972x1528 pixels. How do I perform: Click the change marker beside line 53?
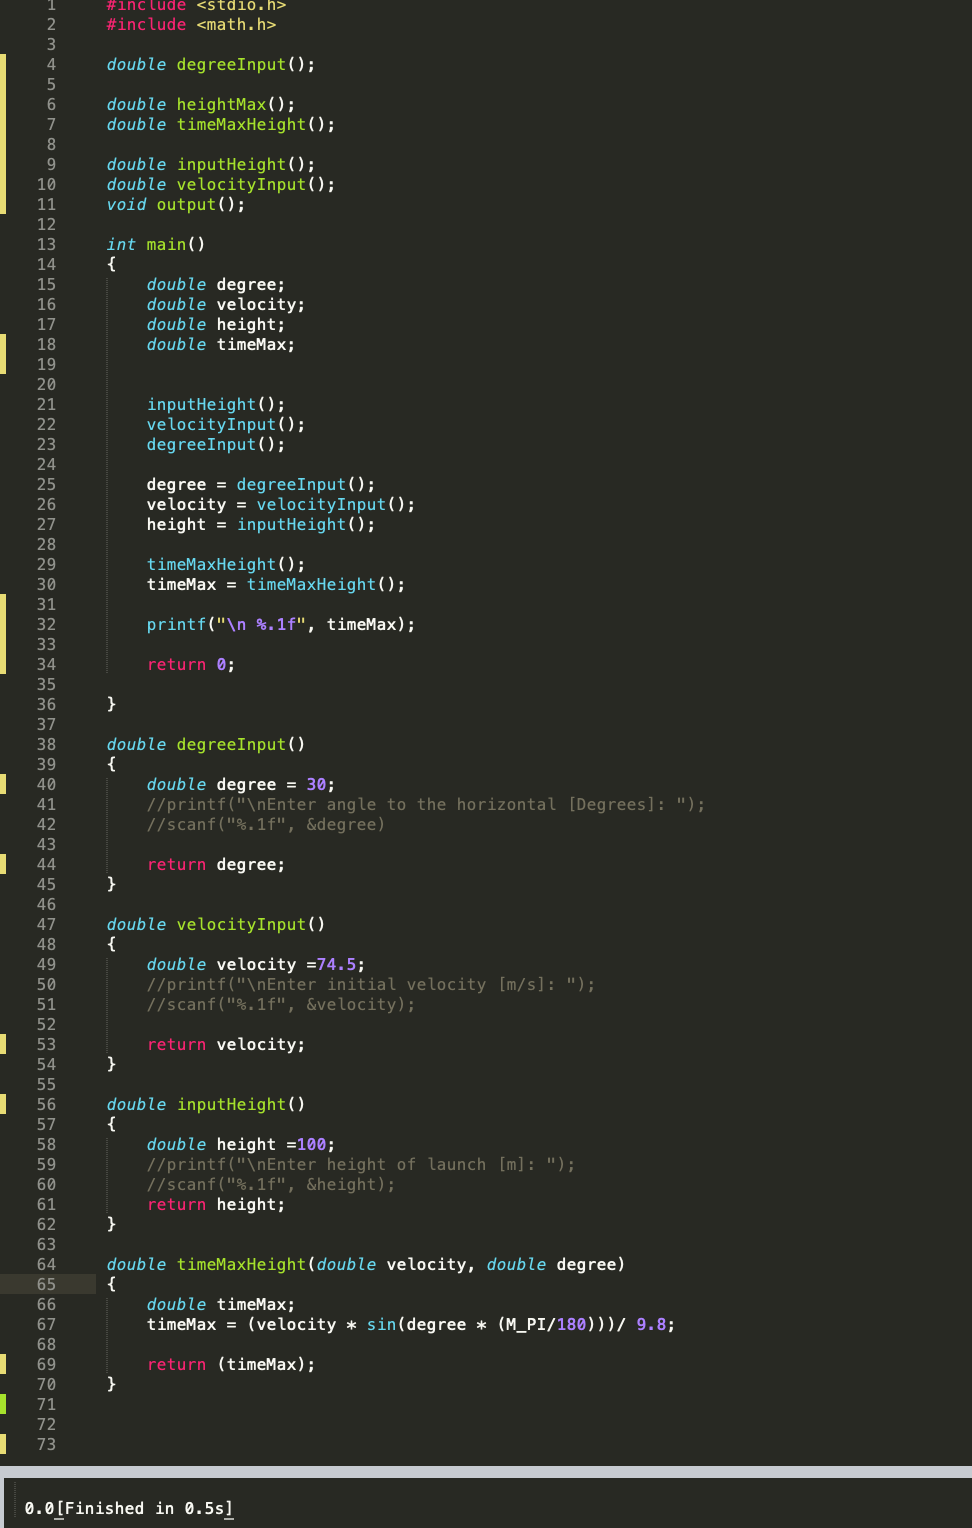click(x=5, y=1044)
